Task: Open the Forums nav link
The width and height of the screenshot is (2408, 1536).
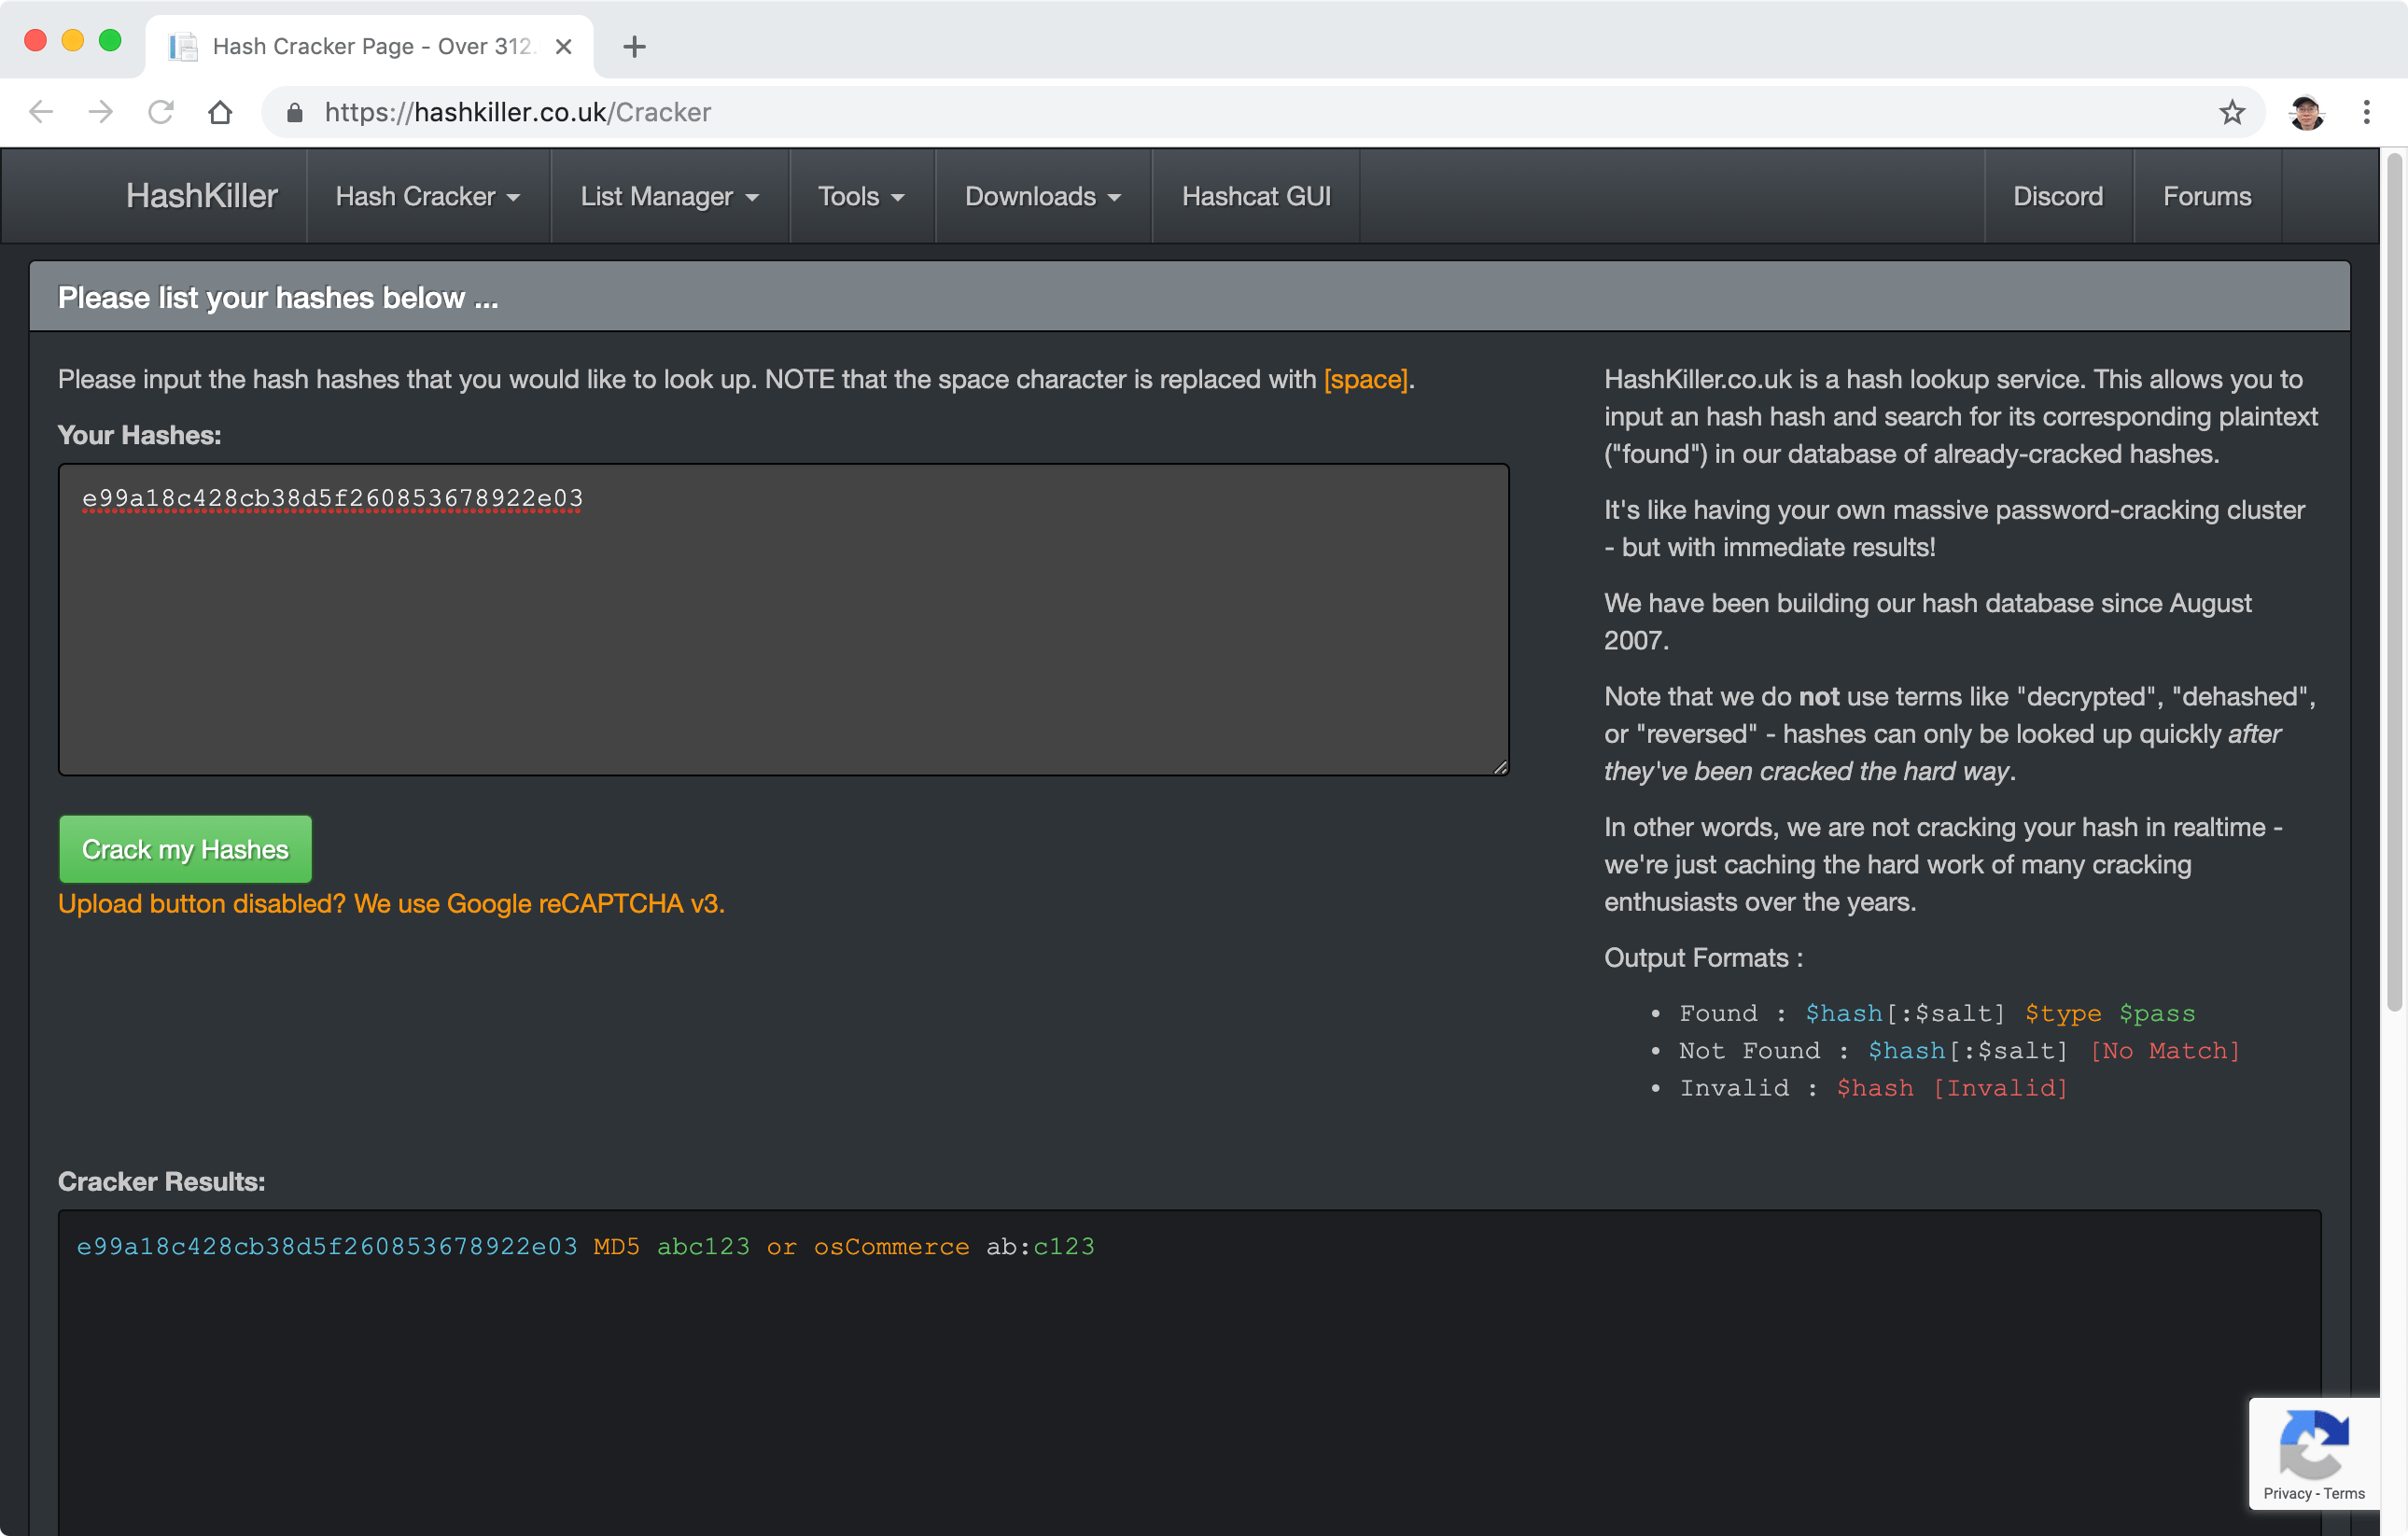Action: [2207, 196]
